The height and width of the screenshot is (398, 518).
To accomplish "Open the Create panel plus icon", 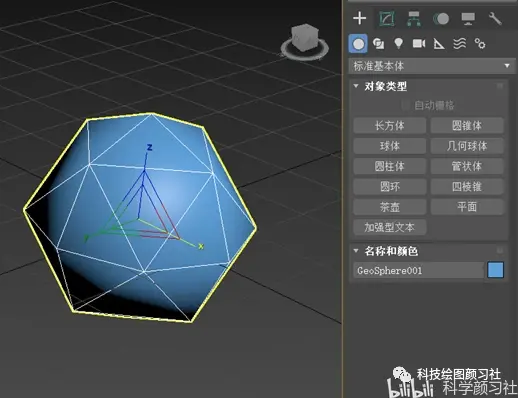I will 359,18.
